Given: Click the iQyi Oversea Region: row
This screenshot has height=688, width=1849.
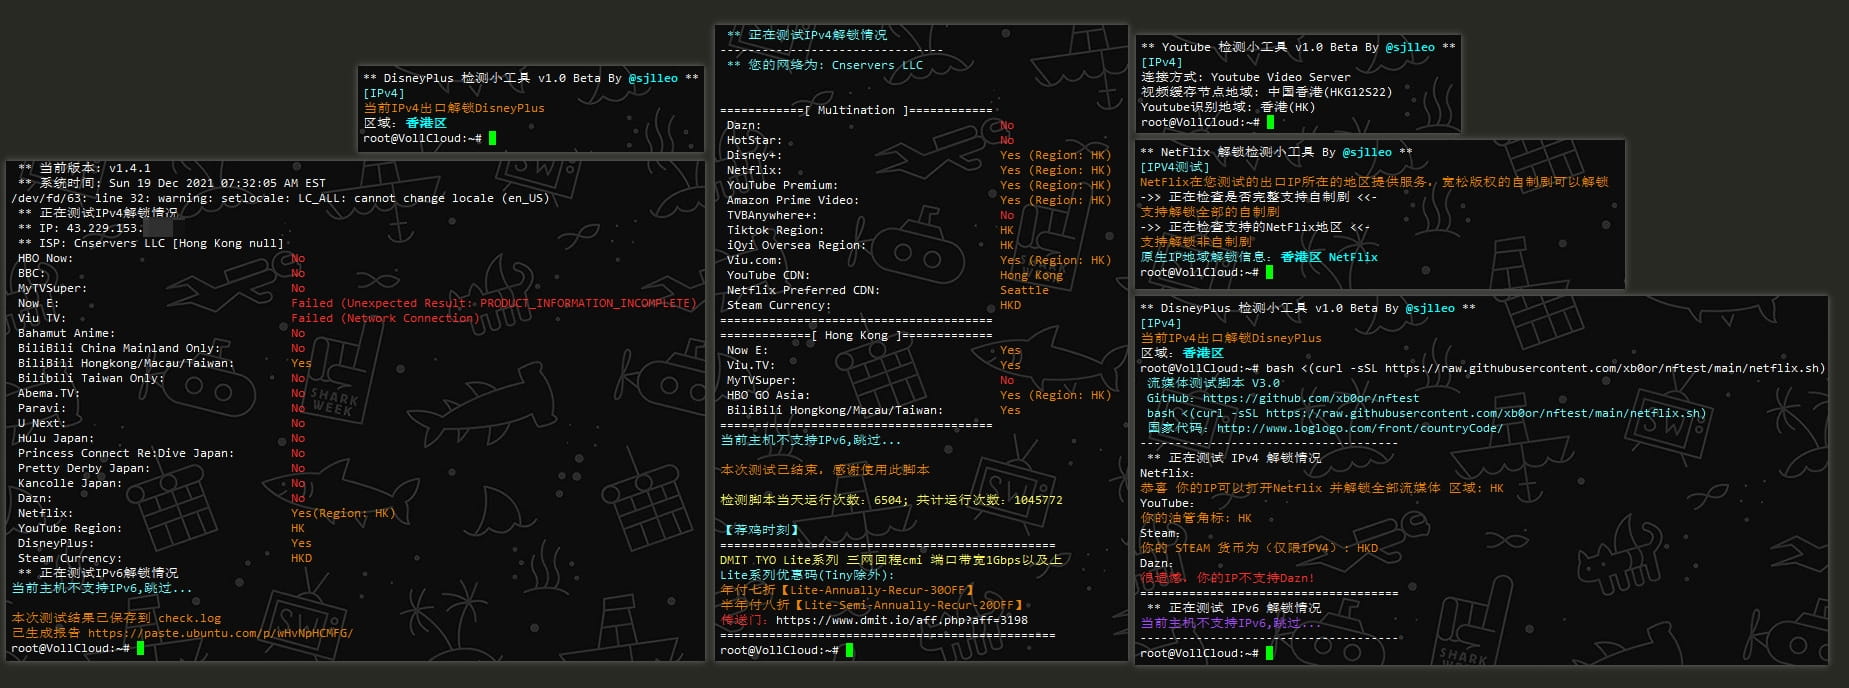Looking at the screenshot, I should (x=870, y=245).
